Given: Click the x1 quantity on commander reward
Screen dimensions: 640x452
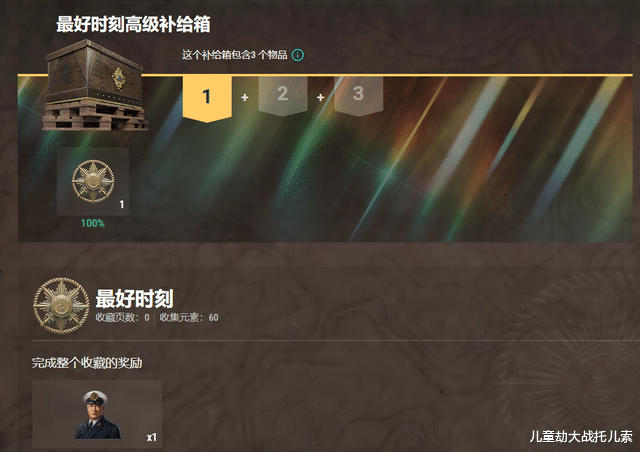Looking at the screenshot, I should [151, 437].
